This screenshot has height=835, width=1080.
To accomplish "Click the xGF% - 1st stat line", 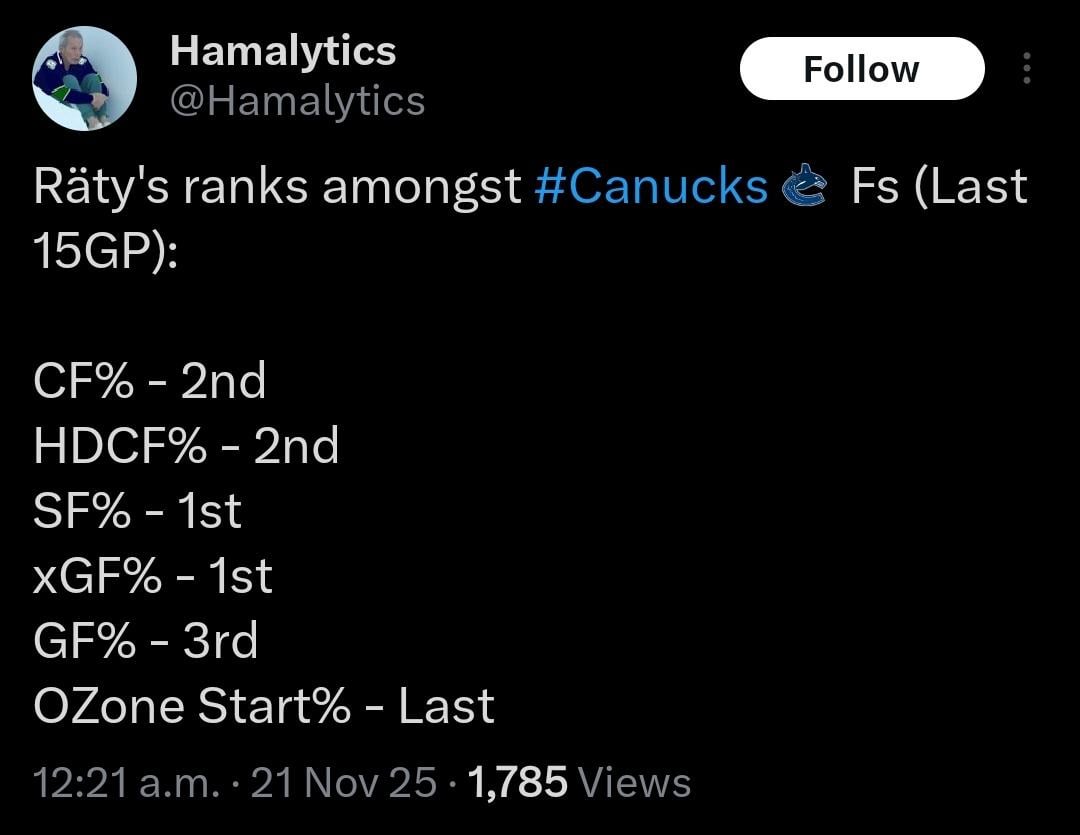I will pyautogui.click(x=153, y=576).
